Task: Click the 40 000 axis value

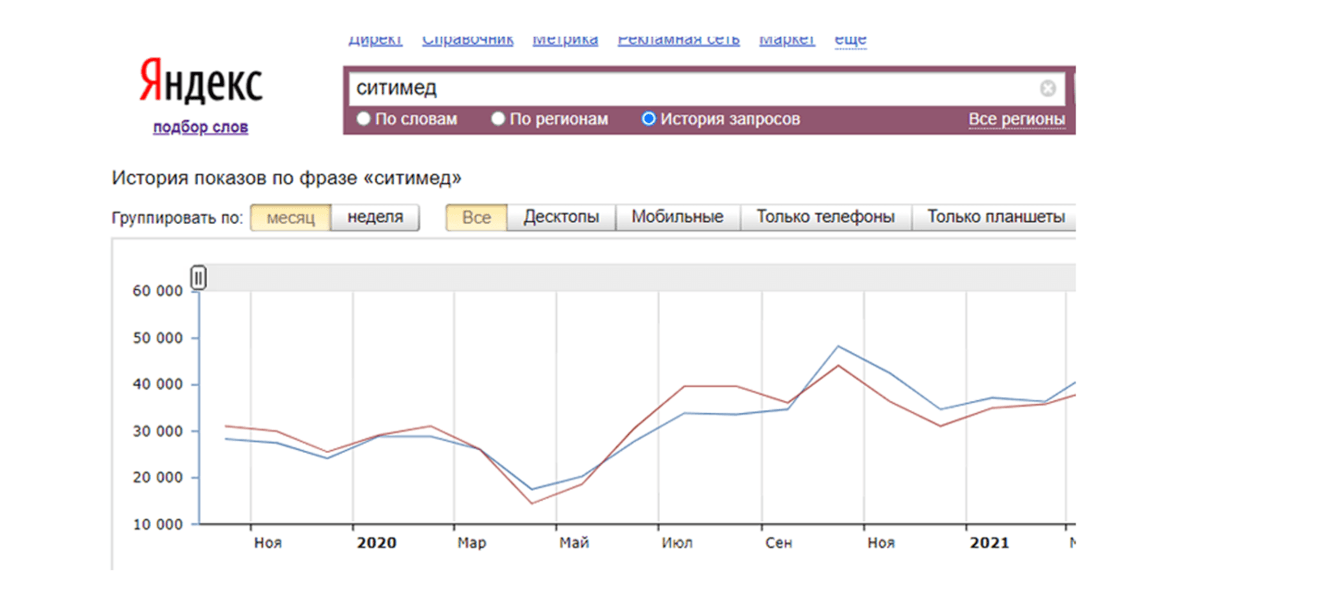Action: [158, 385]
